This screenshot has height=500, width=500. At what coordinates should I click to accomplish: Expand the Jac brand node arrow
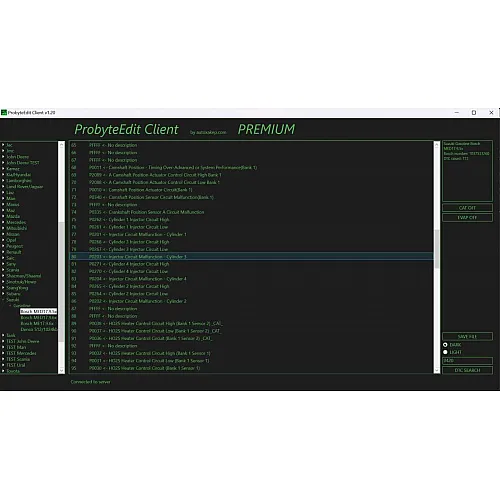tap(3, 145)
